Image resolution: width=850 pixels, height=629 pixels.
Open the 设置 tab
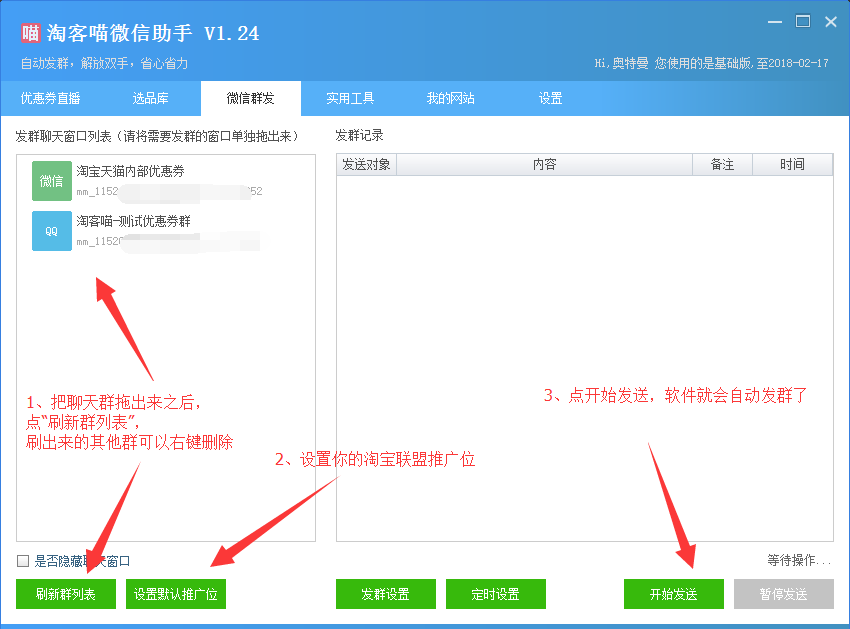click(x=550, y=98)
